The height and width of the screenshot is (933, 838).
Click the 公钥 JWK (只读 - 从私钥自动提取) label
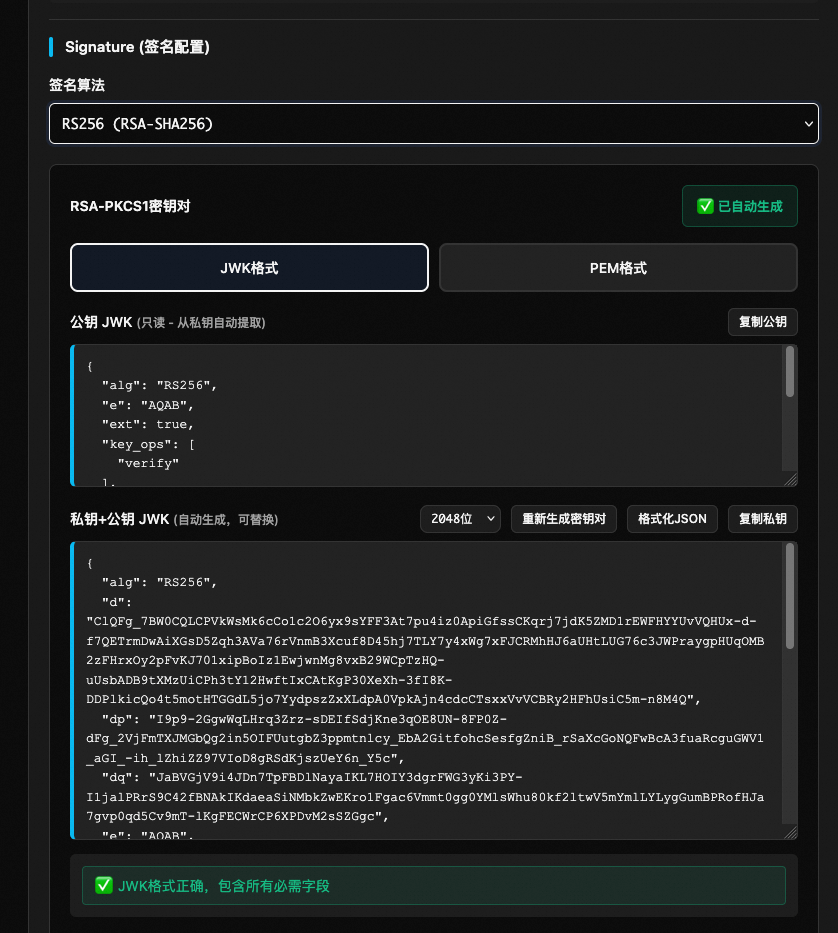click(168, 323)
